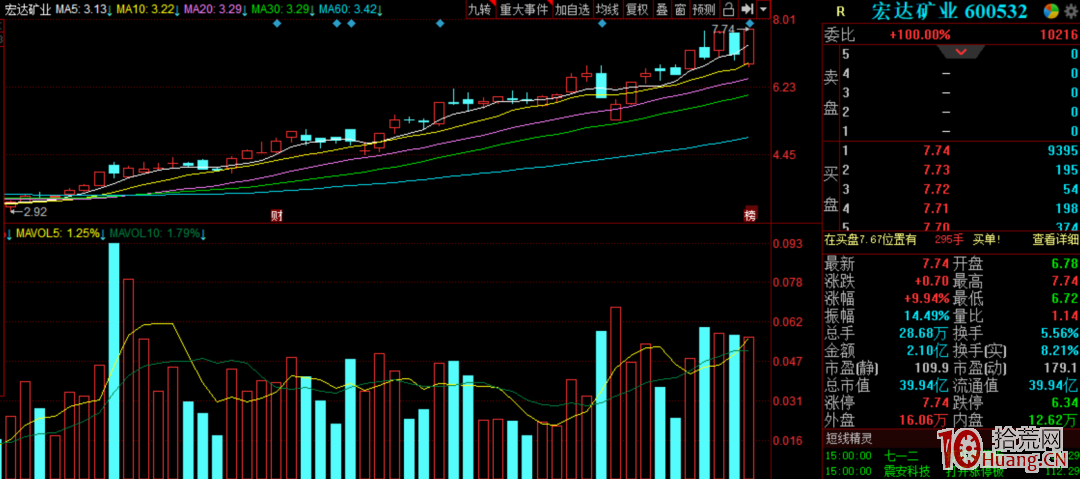Viewport: 1080px width, 479px height.
Task: Click 加自选 to add to watchlist
Action: tap(573, 10)
